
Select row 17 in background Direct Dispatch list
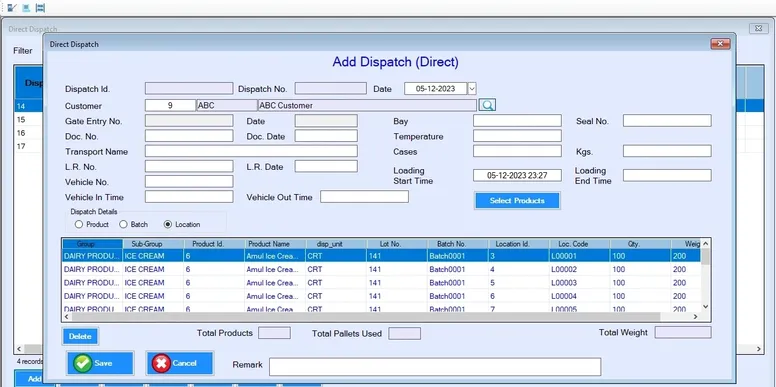[x=29, y=146]
